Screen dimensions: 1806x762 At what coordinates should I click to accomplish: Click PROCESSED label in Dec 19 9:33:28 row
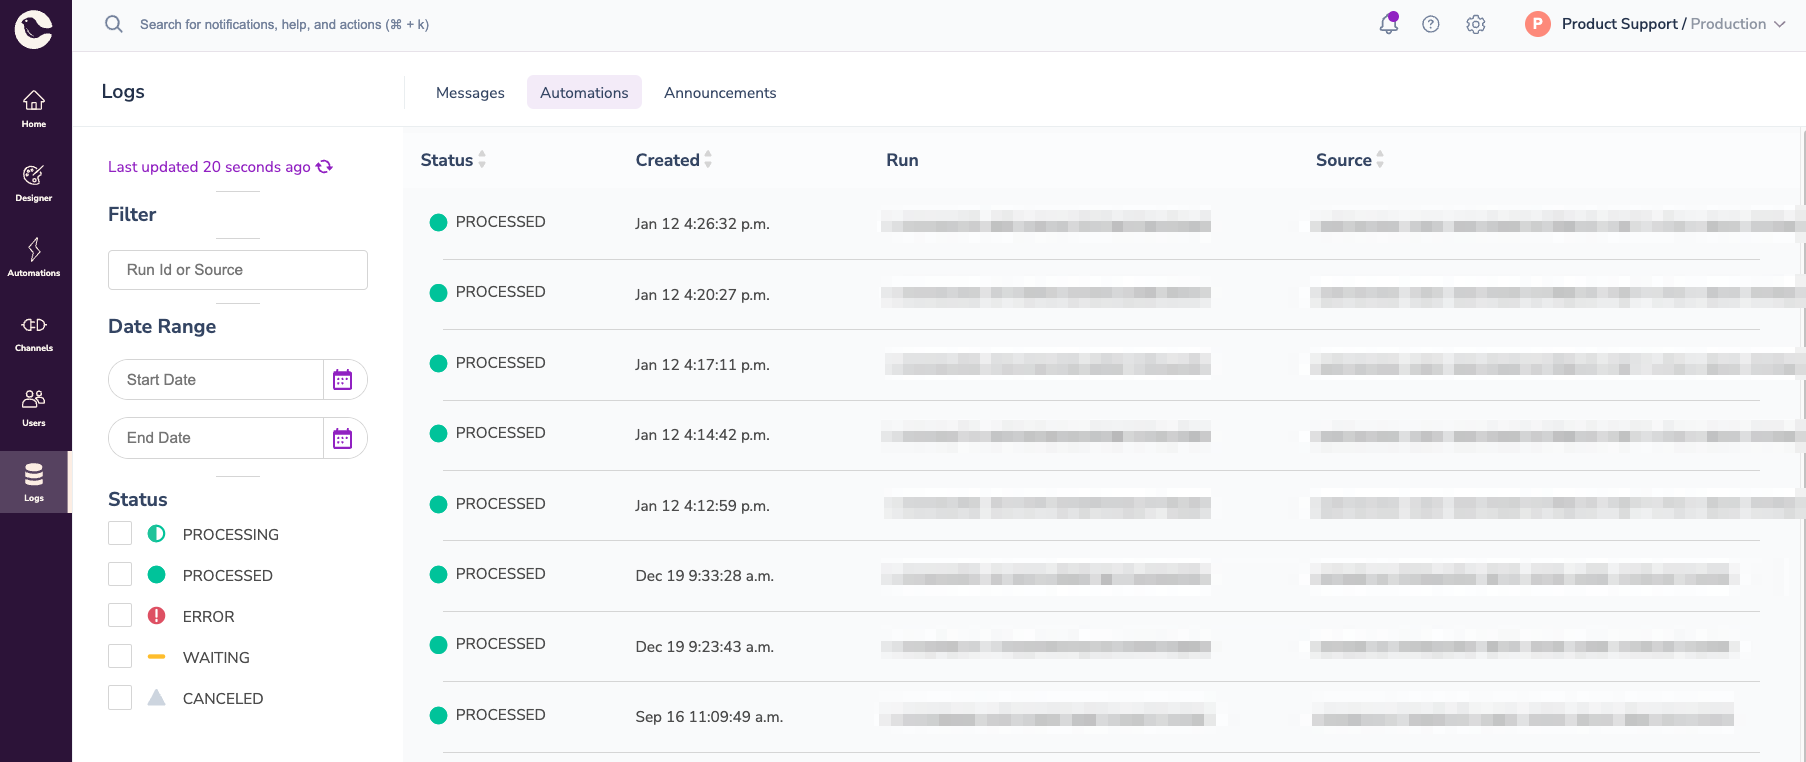500,574
